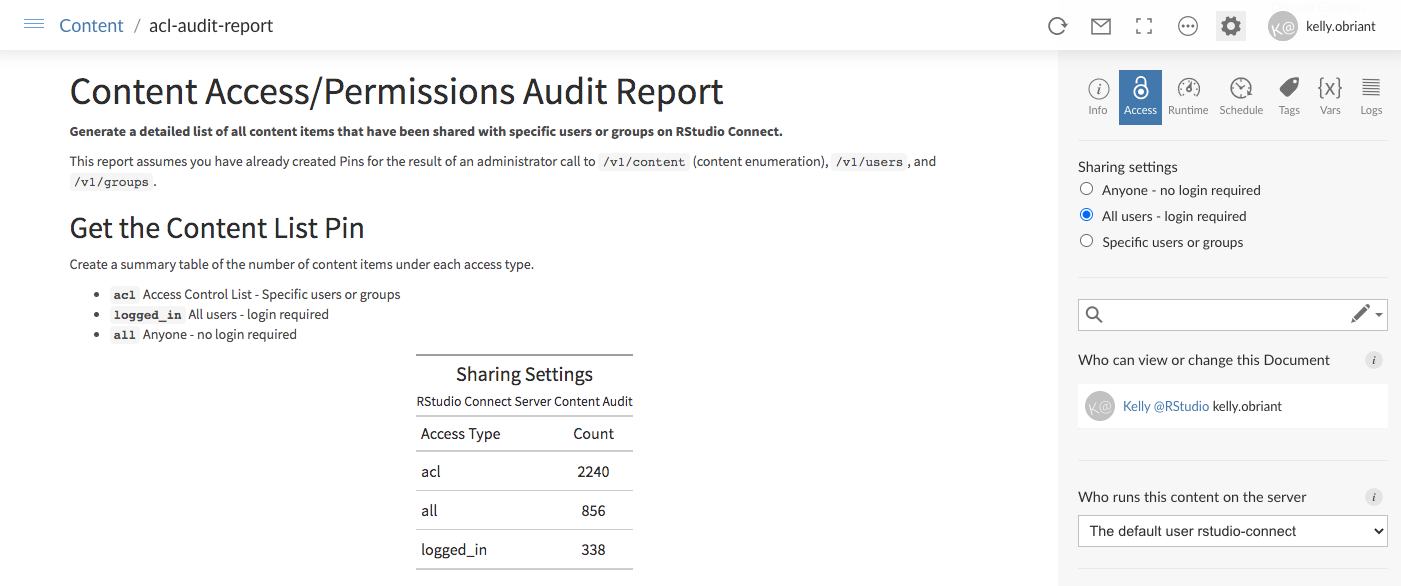
Task: View the Logs panel
Action: point(1370,96)
